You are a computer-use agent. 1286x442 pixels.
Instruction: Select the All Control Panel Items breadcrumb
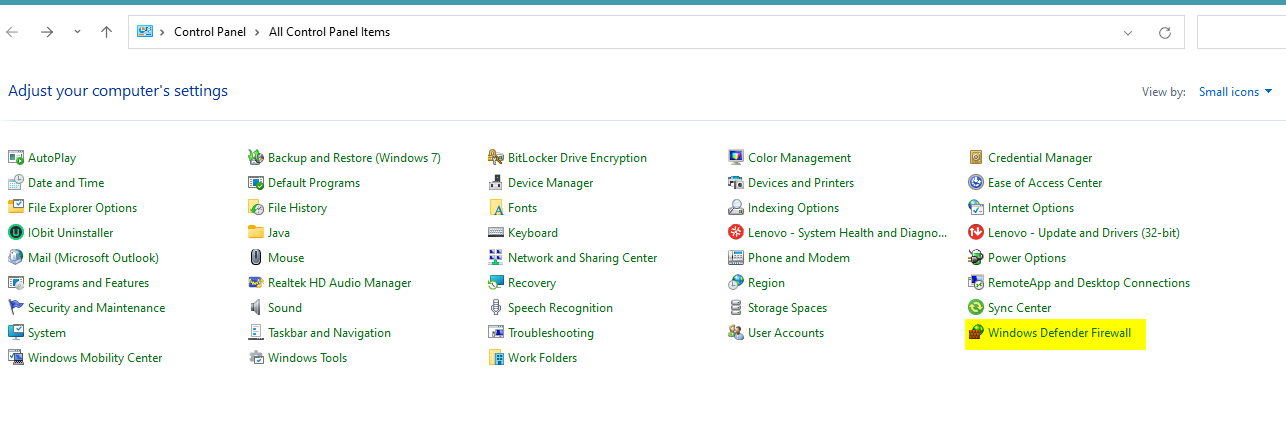coord(329,32)
